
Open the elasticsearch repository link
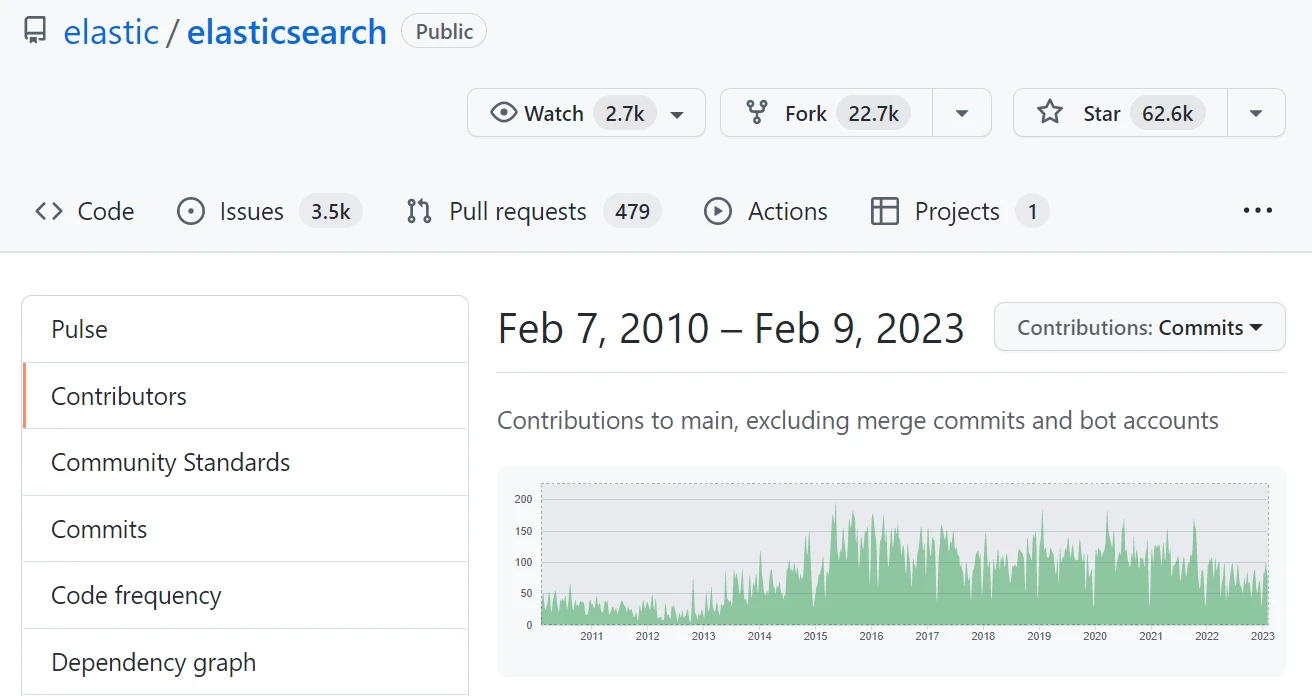[286, 32]
